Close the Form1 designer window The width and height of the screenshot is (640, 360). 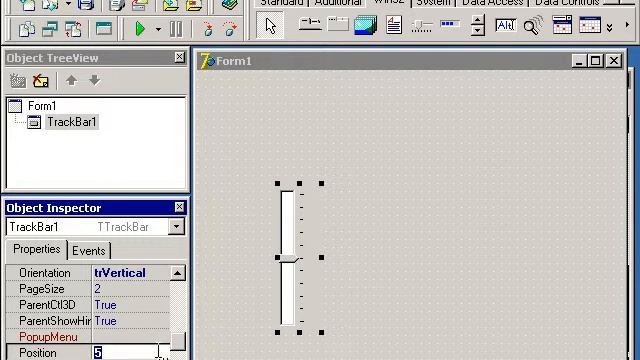(x=613, y=61)
